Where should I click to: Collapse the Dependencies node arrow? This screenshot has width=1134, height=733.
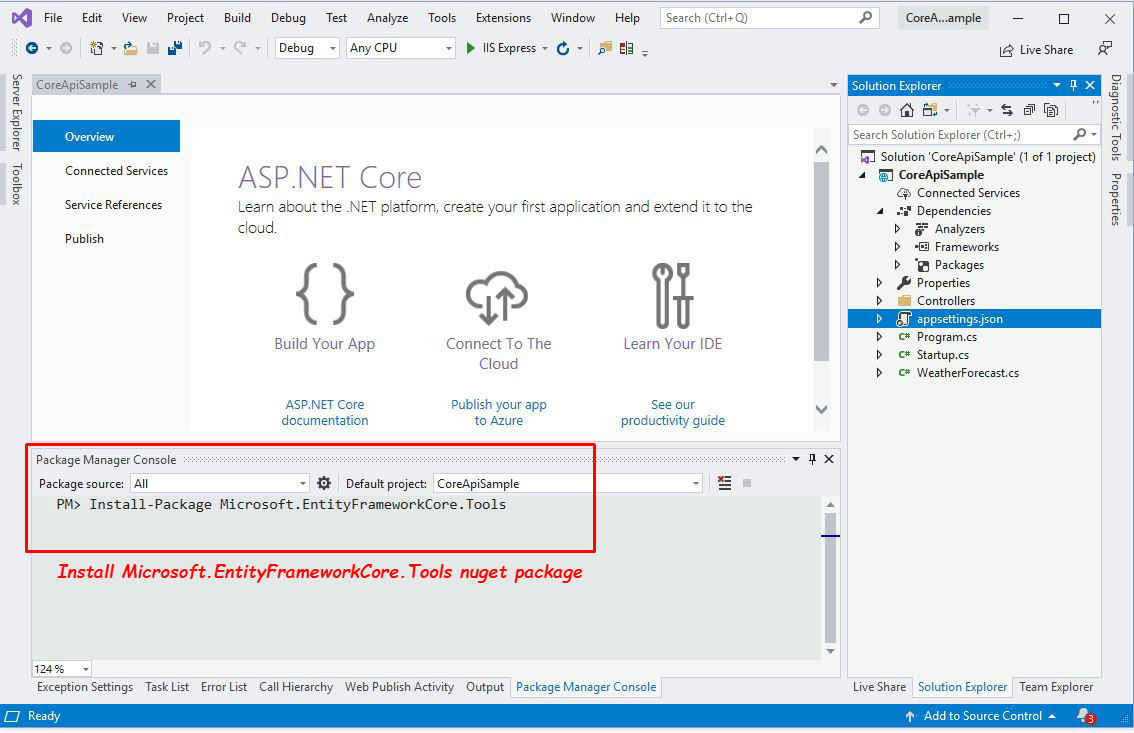[879, 211]
